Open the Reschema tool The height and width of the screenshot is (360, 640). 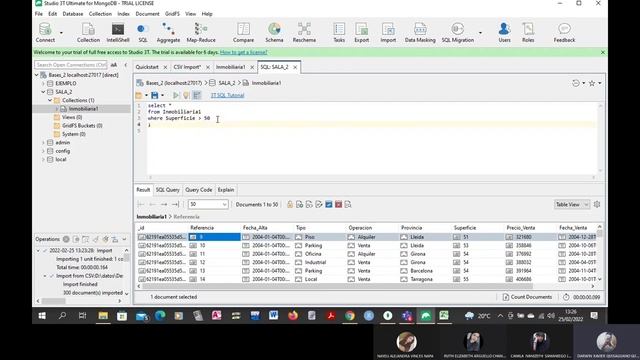click(304, 33)
